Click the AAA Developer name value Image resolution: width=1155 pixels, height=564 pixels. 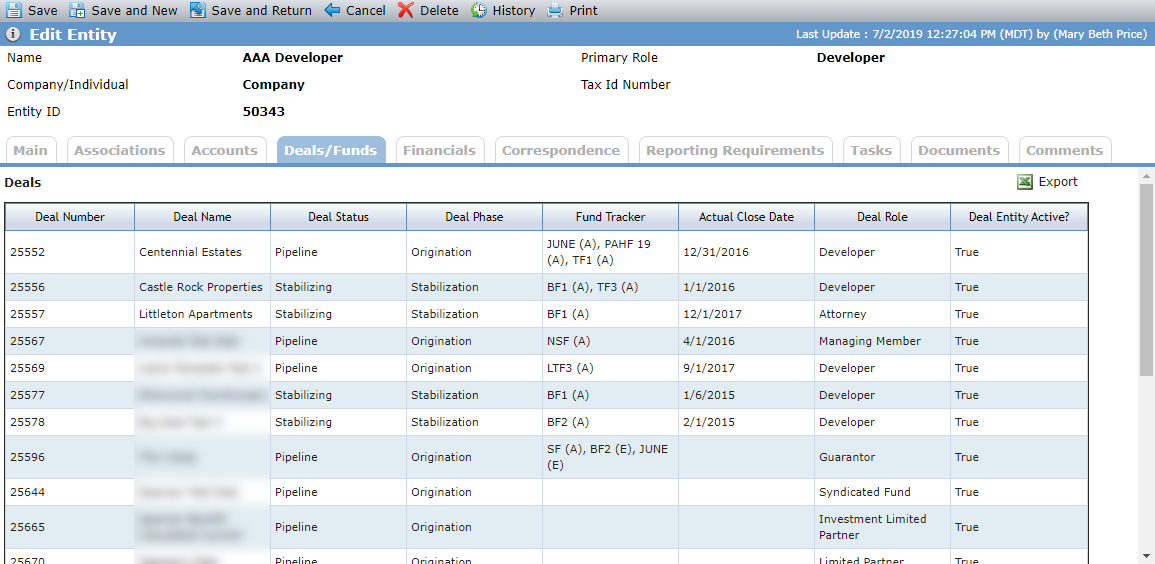click(x=292, y=57)
